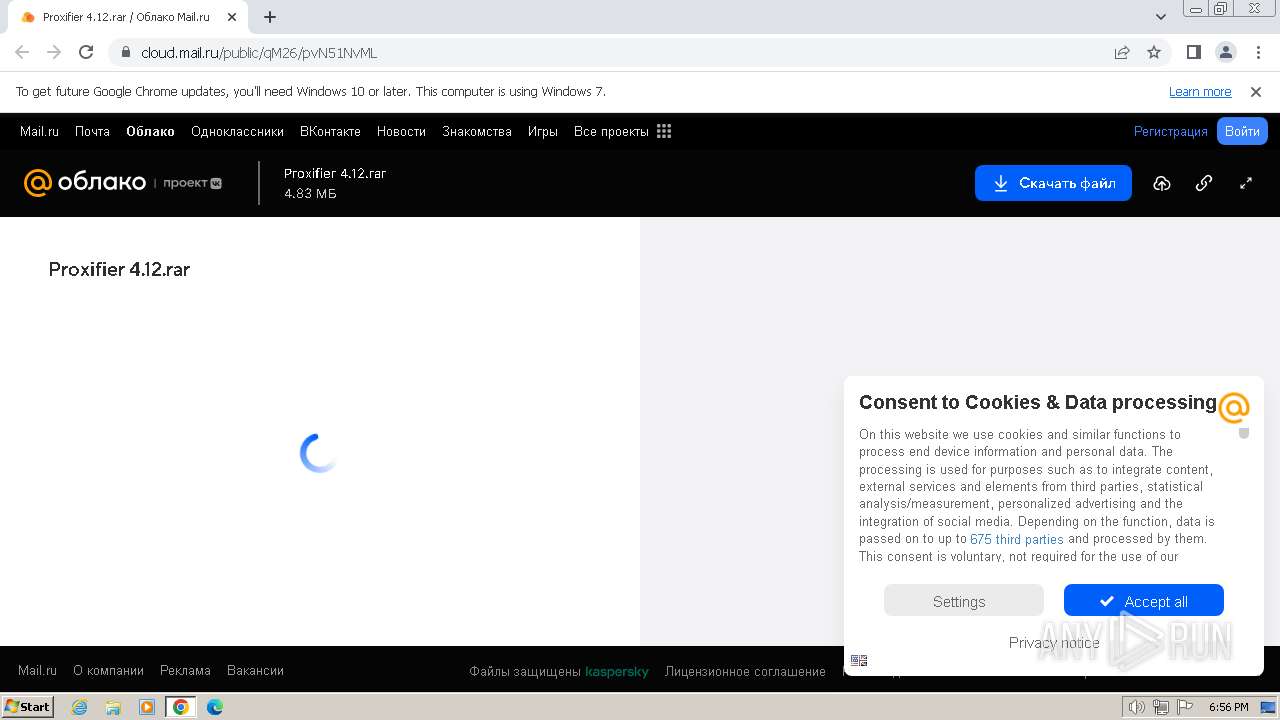This screenshot has width=1280, height=720.
Task: Open Новости in nav bar
Action: [401, 131]
